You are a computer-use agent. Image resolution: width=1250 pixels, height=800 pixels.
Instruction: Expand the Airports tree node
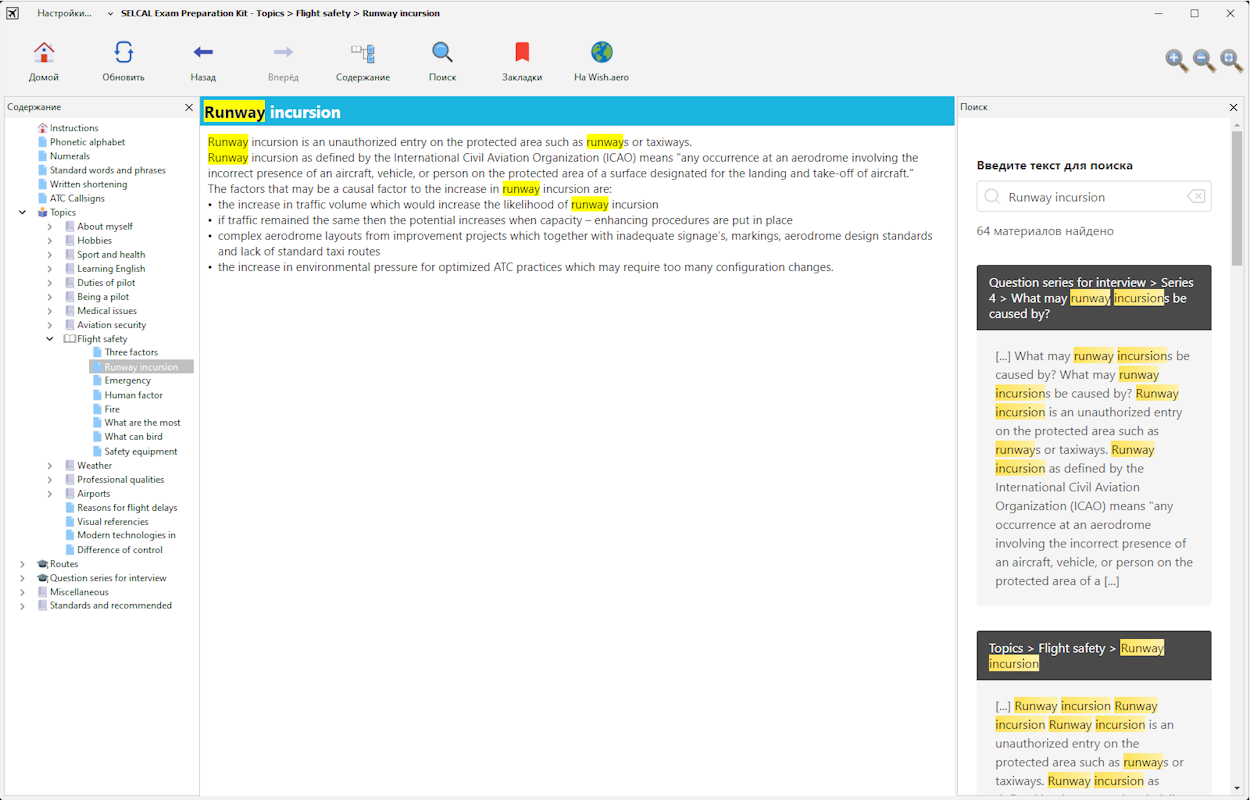click(x=49, y=493)
